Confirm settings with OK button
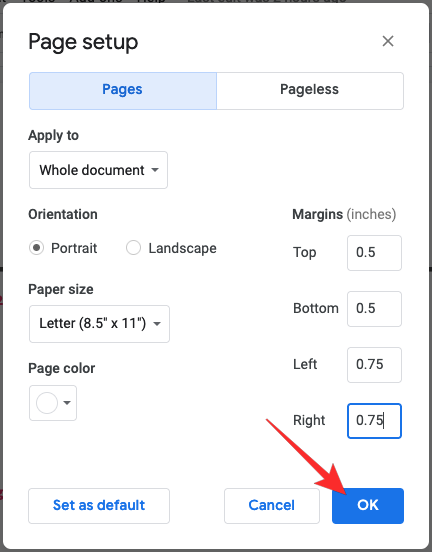The image size is (432, 552). [x=368, y=506]
